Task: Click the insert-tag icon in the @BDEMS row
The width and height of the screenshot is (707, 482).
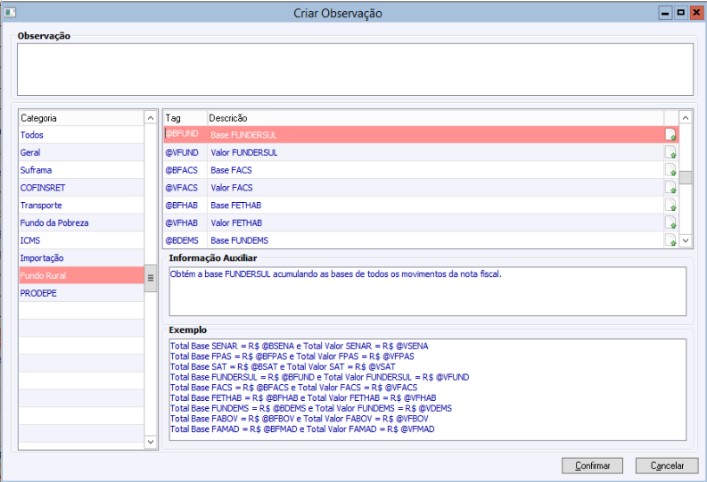Action: coord(671,240)
